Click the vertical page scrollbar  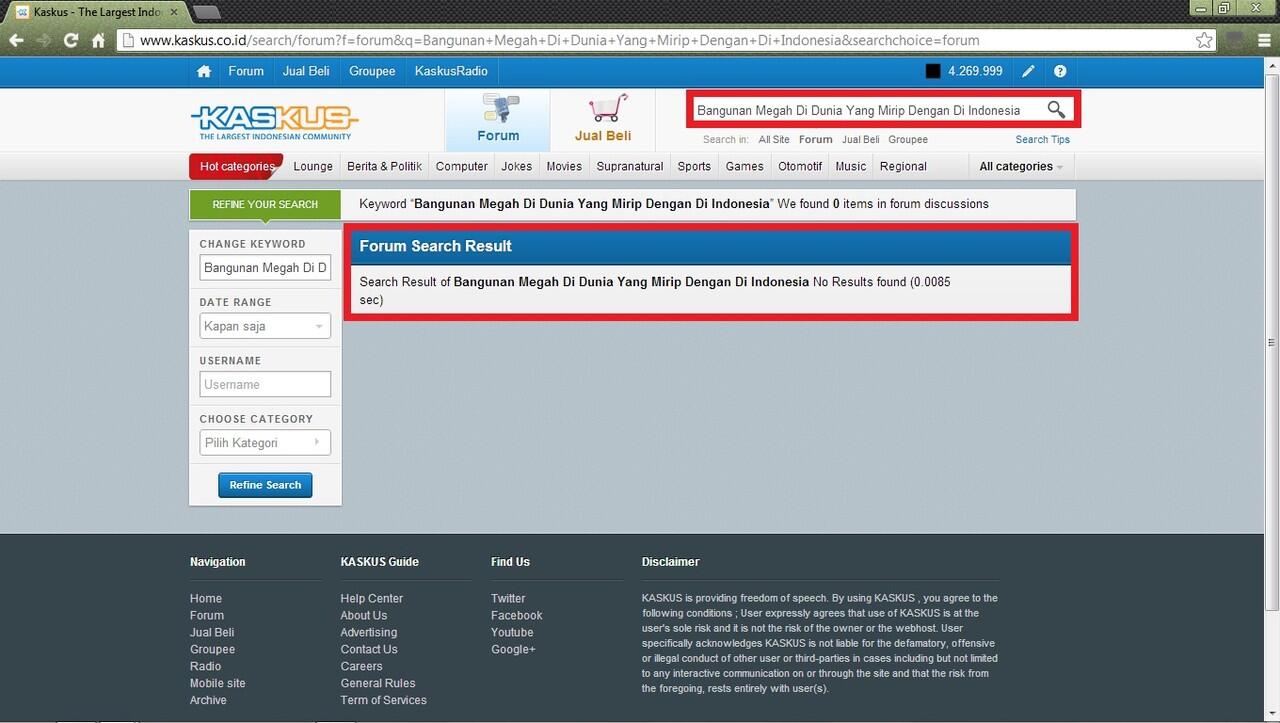(x=1272, y=342)
